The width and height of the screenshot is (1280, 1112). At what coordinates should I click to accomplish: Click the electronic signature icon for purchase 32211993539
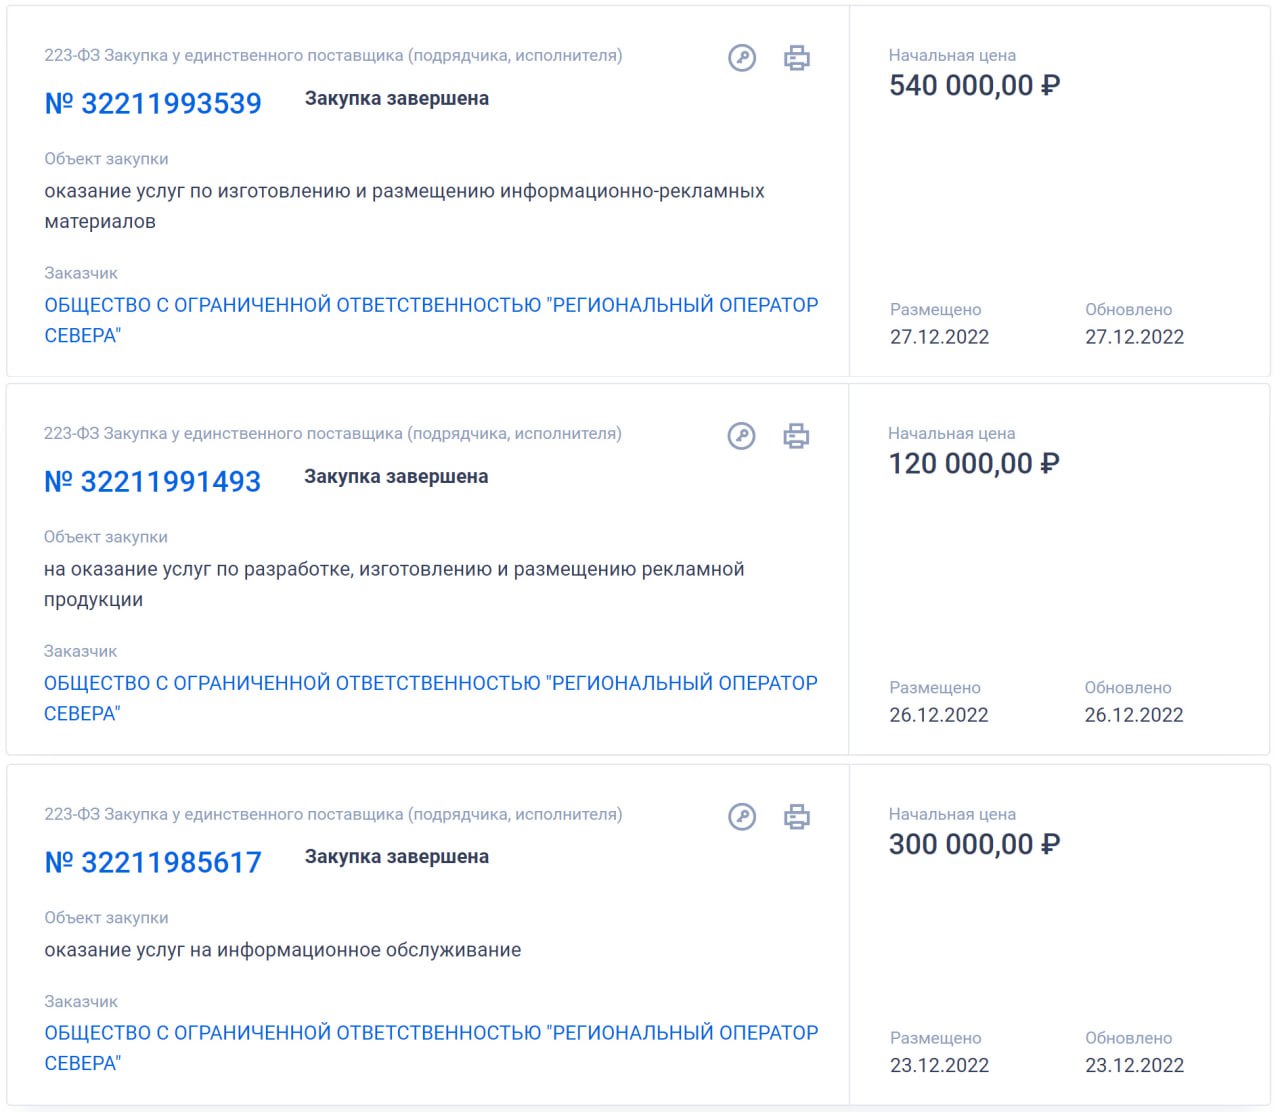pos(742,58)
